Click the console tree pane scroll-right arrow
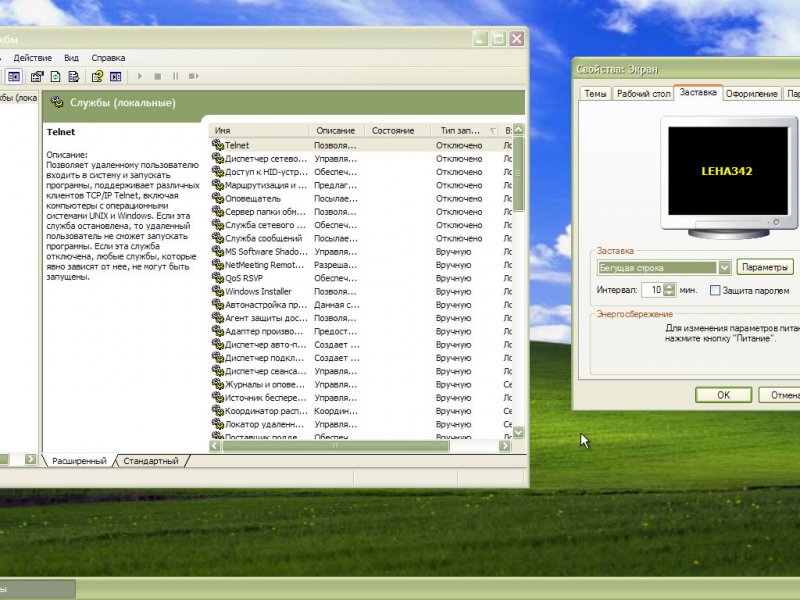Screen dimensions: 800x600 [31, 459]
